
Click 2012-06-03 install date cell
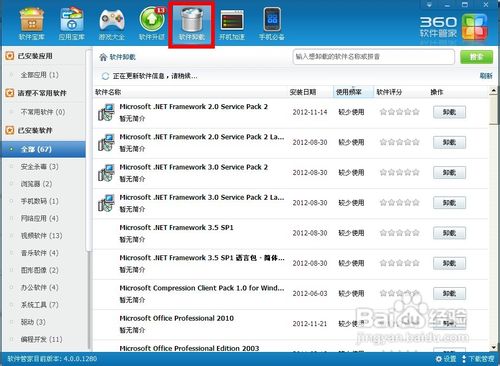click(310, 294)
